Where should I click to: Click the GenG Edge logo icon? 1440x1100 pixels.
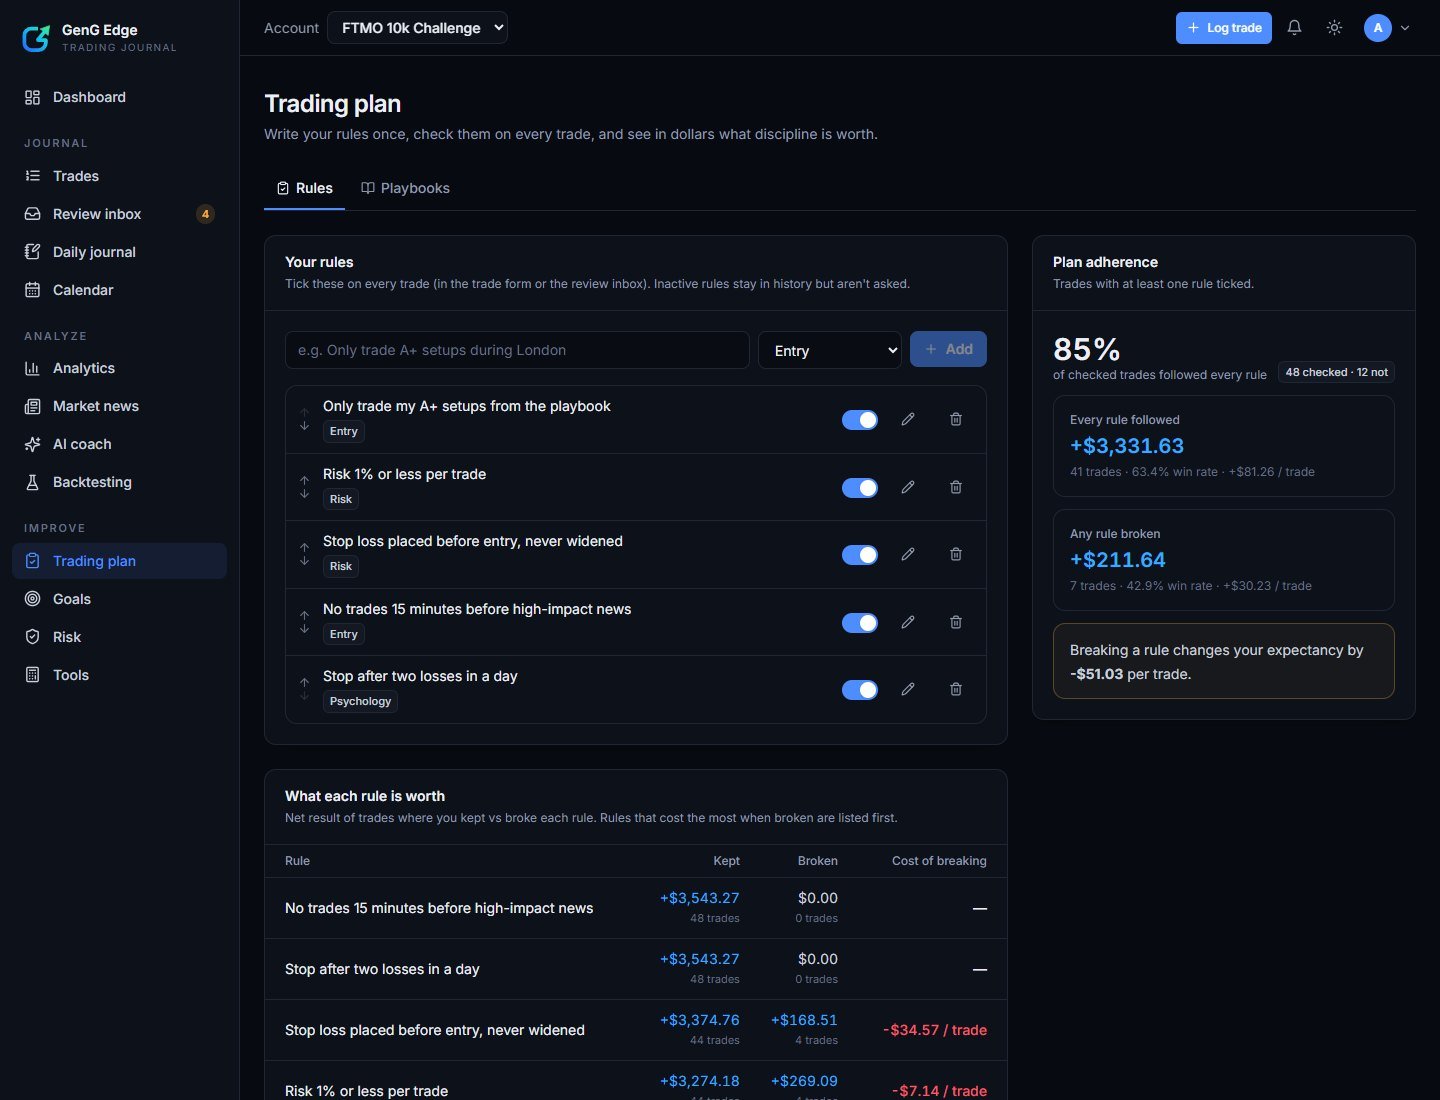pos(36,38)
